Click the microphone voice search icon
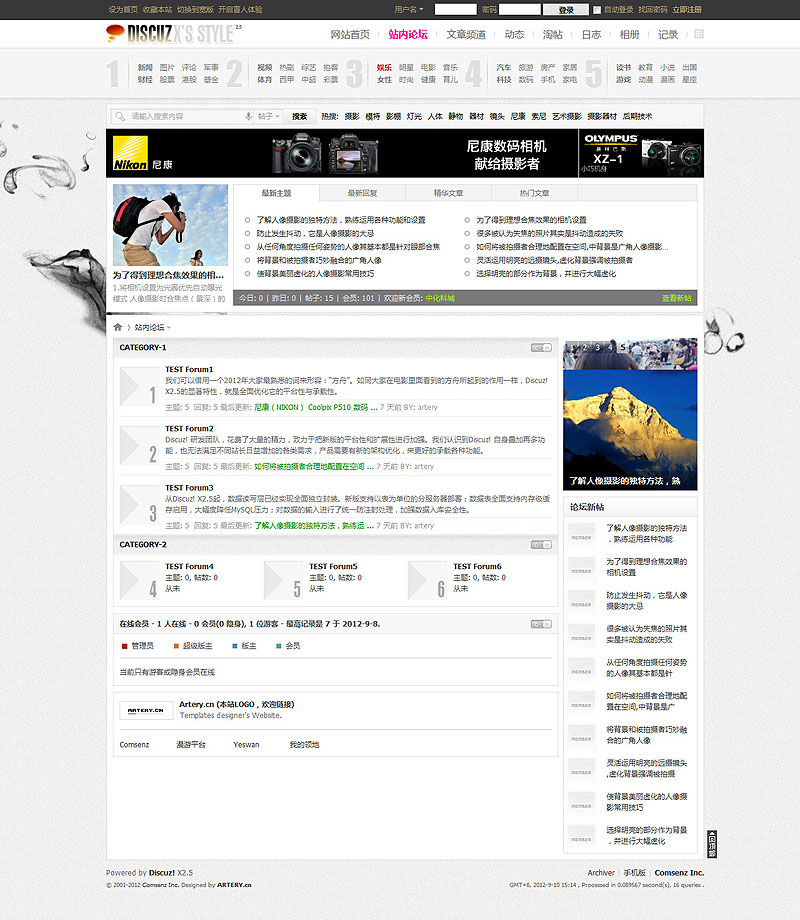Image resolution: width=800 pixels, height=920 pixels. click(x=248, y=116)
